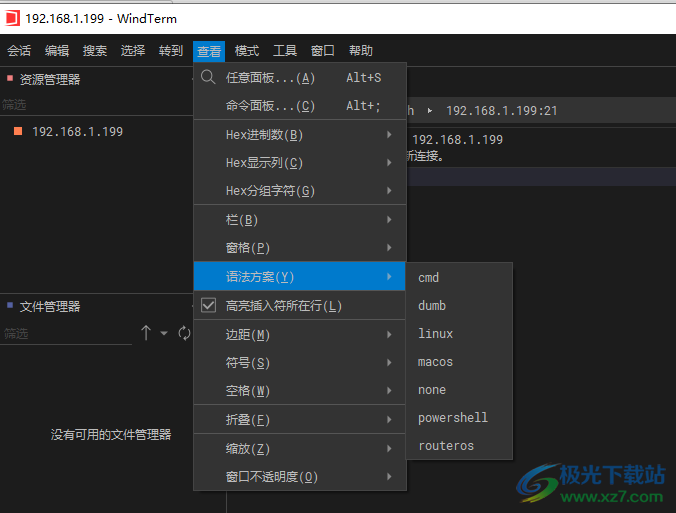Select linux syntax scheme
This screenshot has width=676, height=513.
459,334
